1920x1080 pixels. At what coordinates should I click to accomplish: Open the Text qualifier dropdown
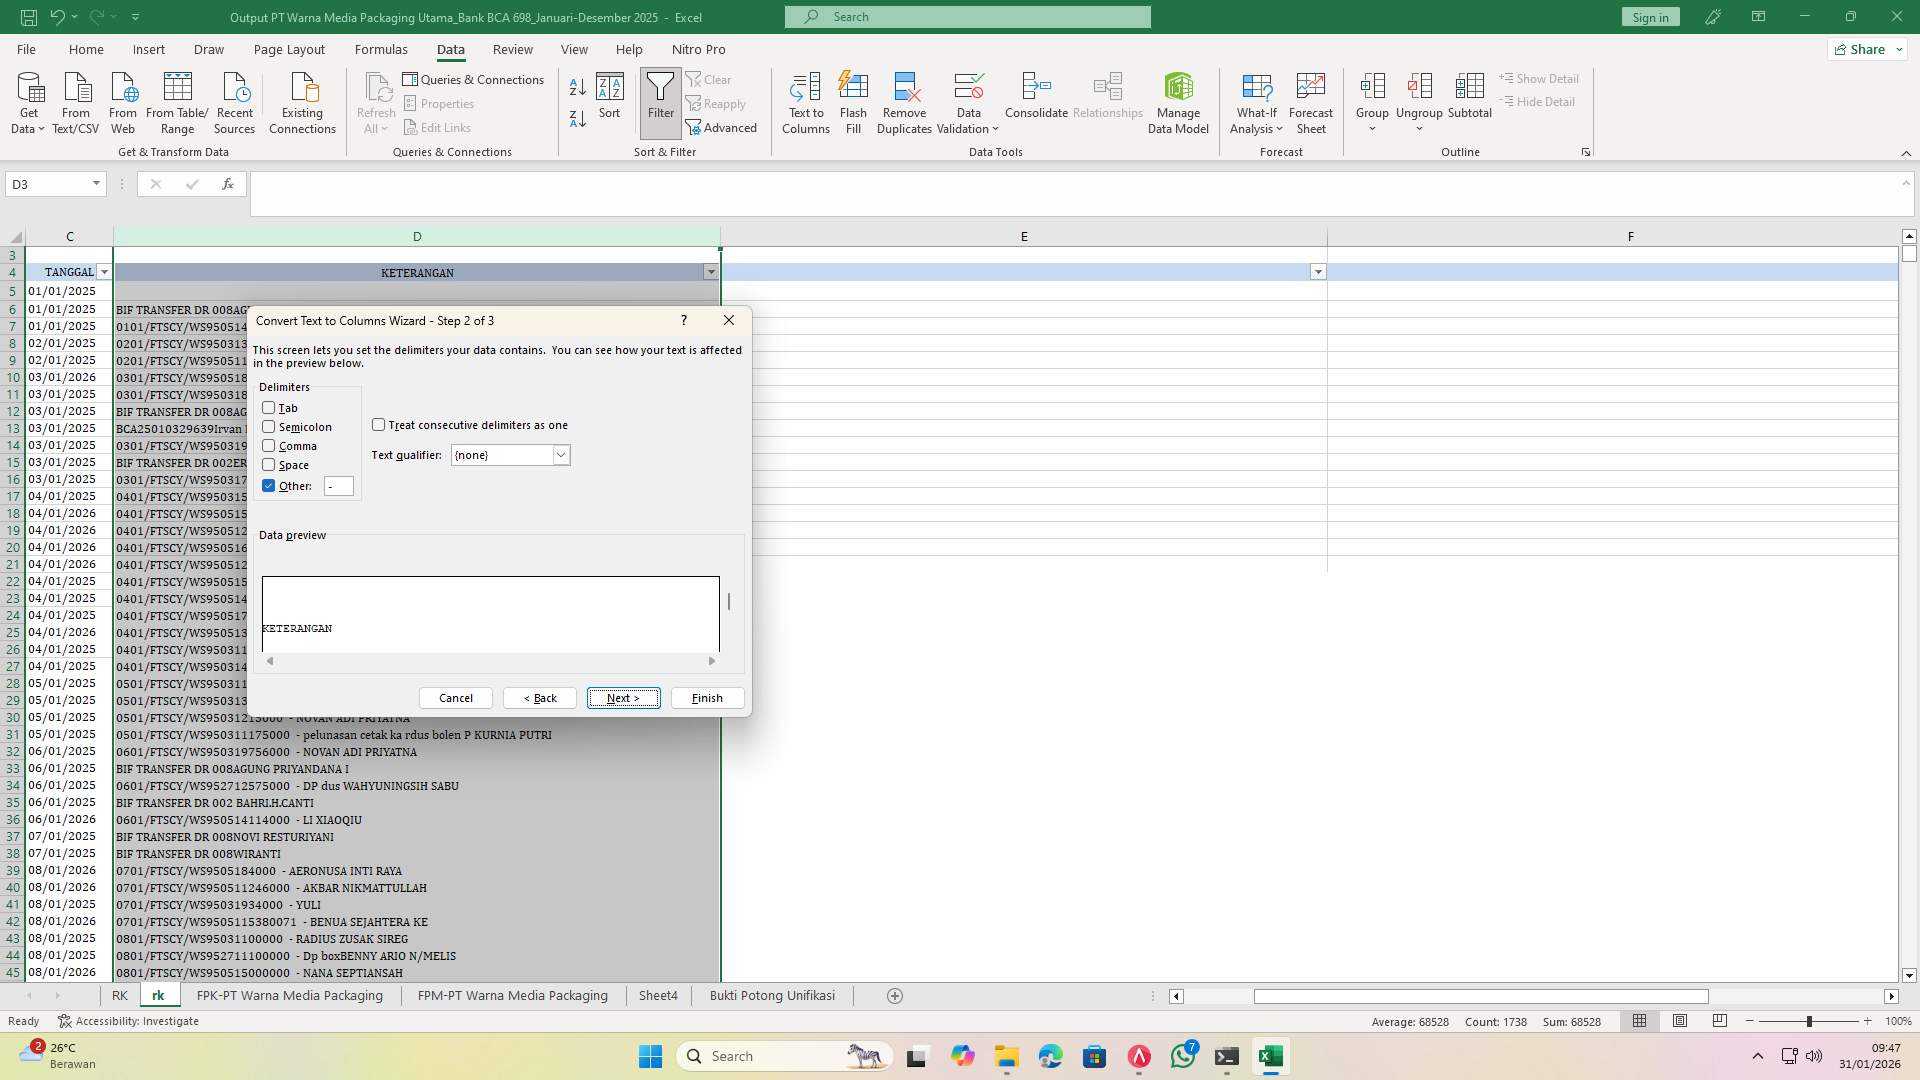click(560, 454)
